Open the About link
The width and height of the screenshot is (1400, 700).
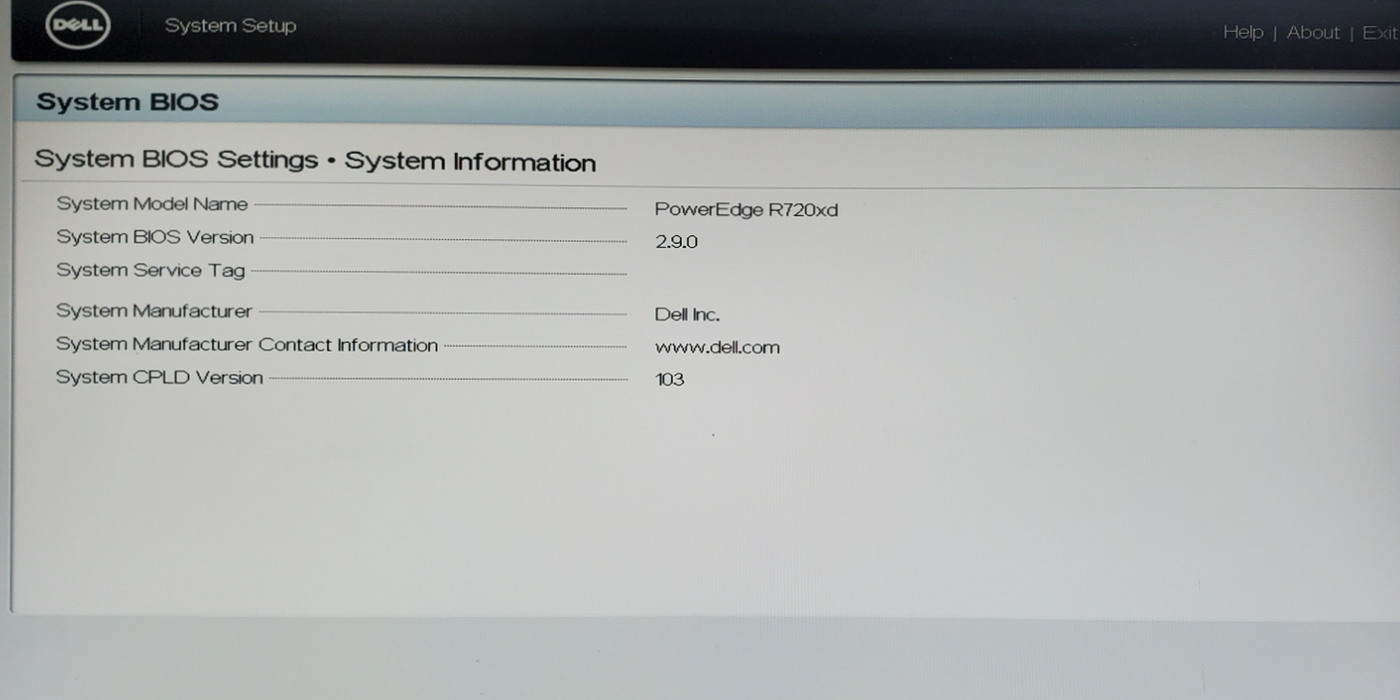point(1313,32)
